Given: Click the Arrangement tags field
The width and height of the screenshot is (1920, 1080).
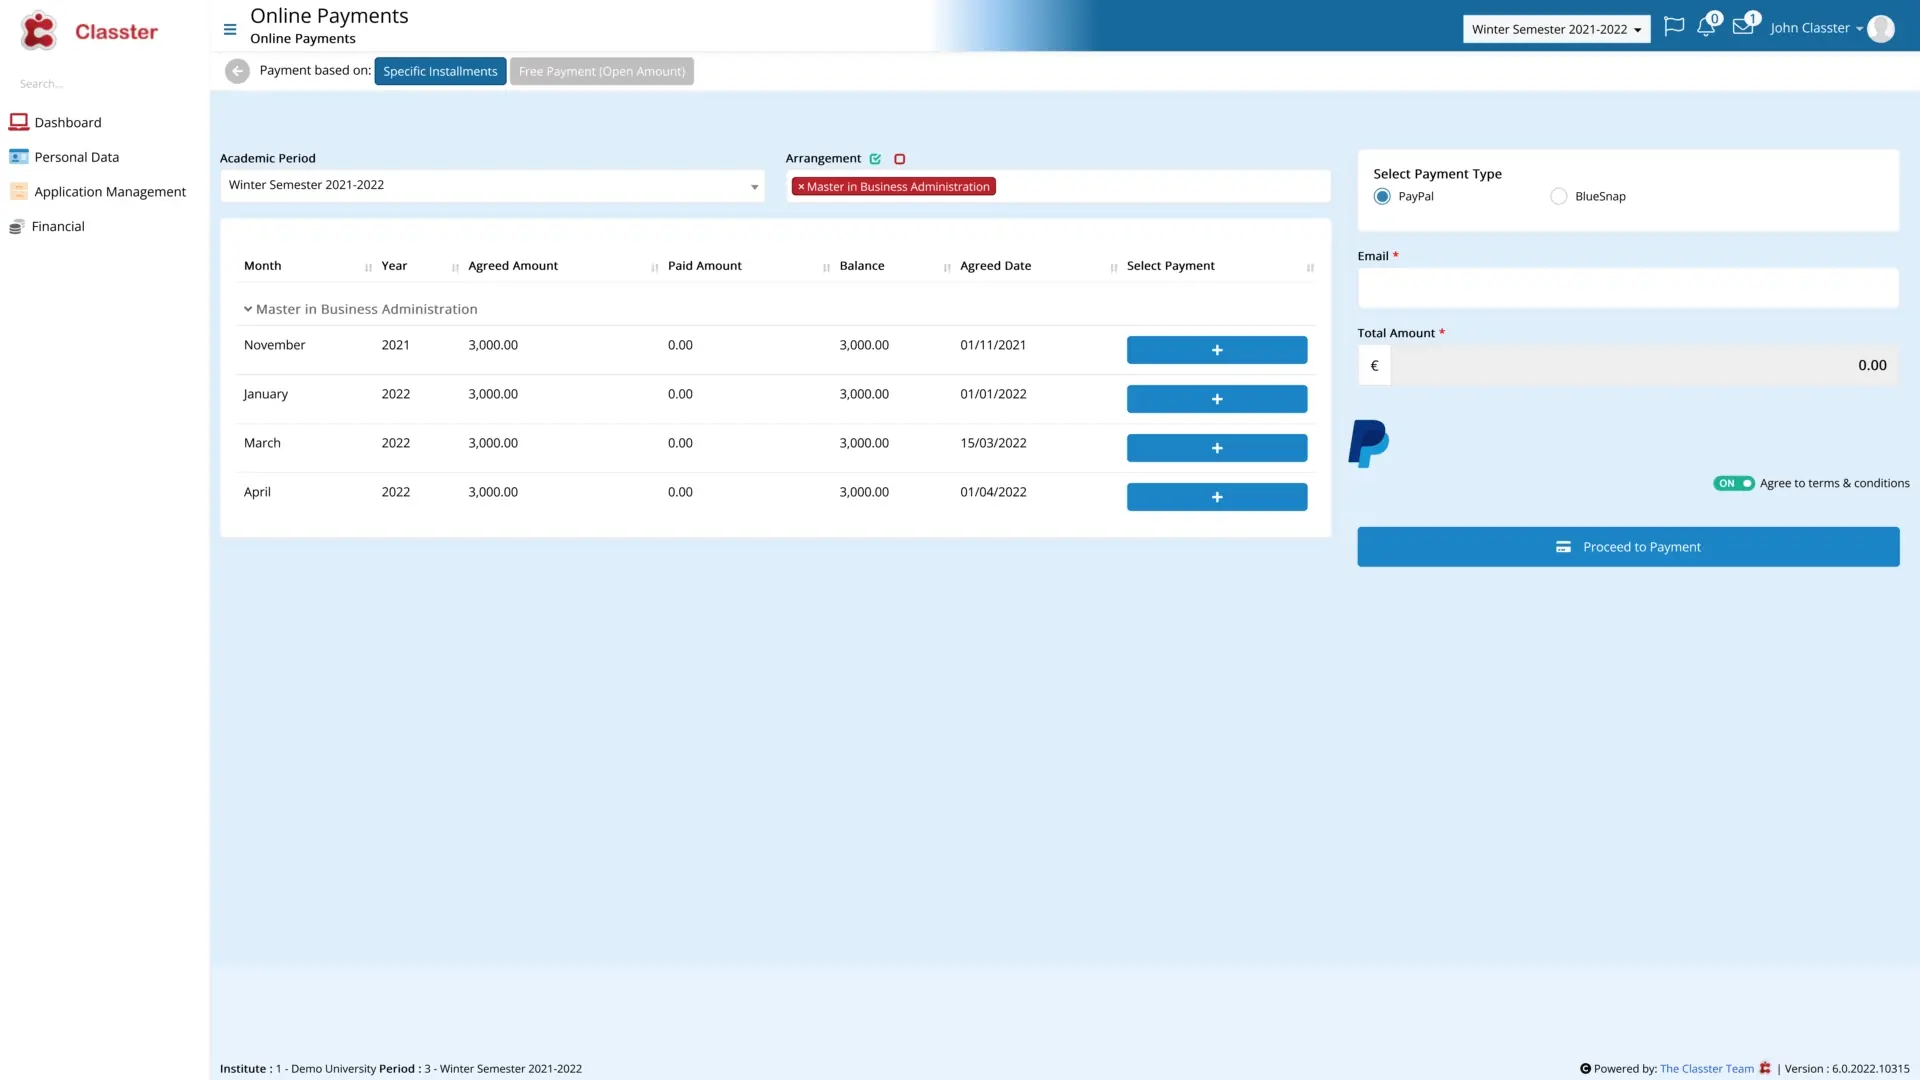Looking at the screenshot, I should click(x=1058, y=186).
